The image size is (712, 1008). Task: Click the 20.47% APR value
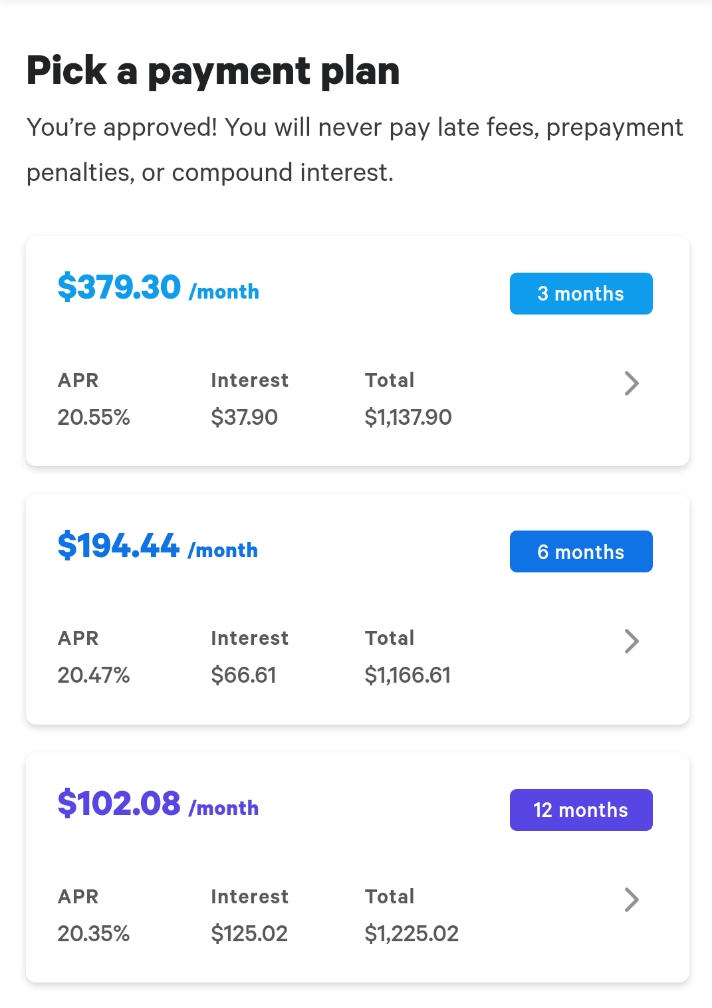tap(94, 676)
